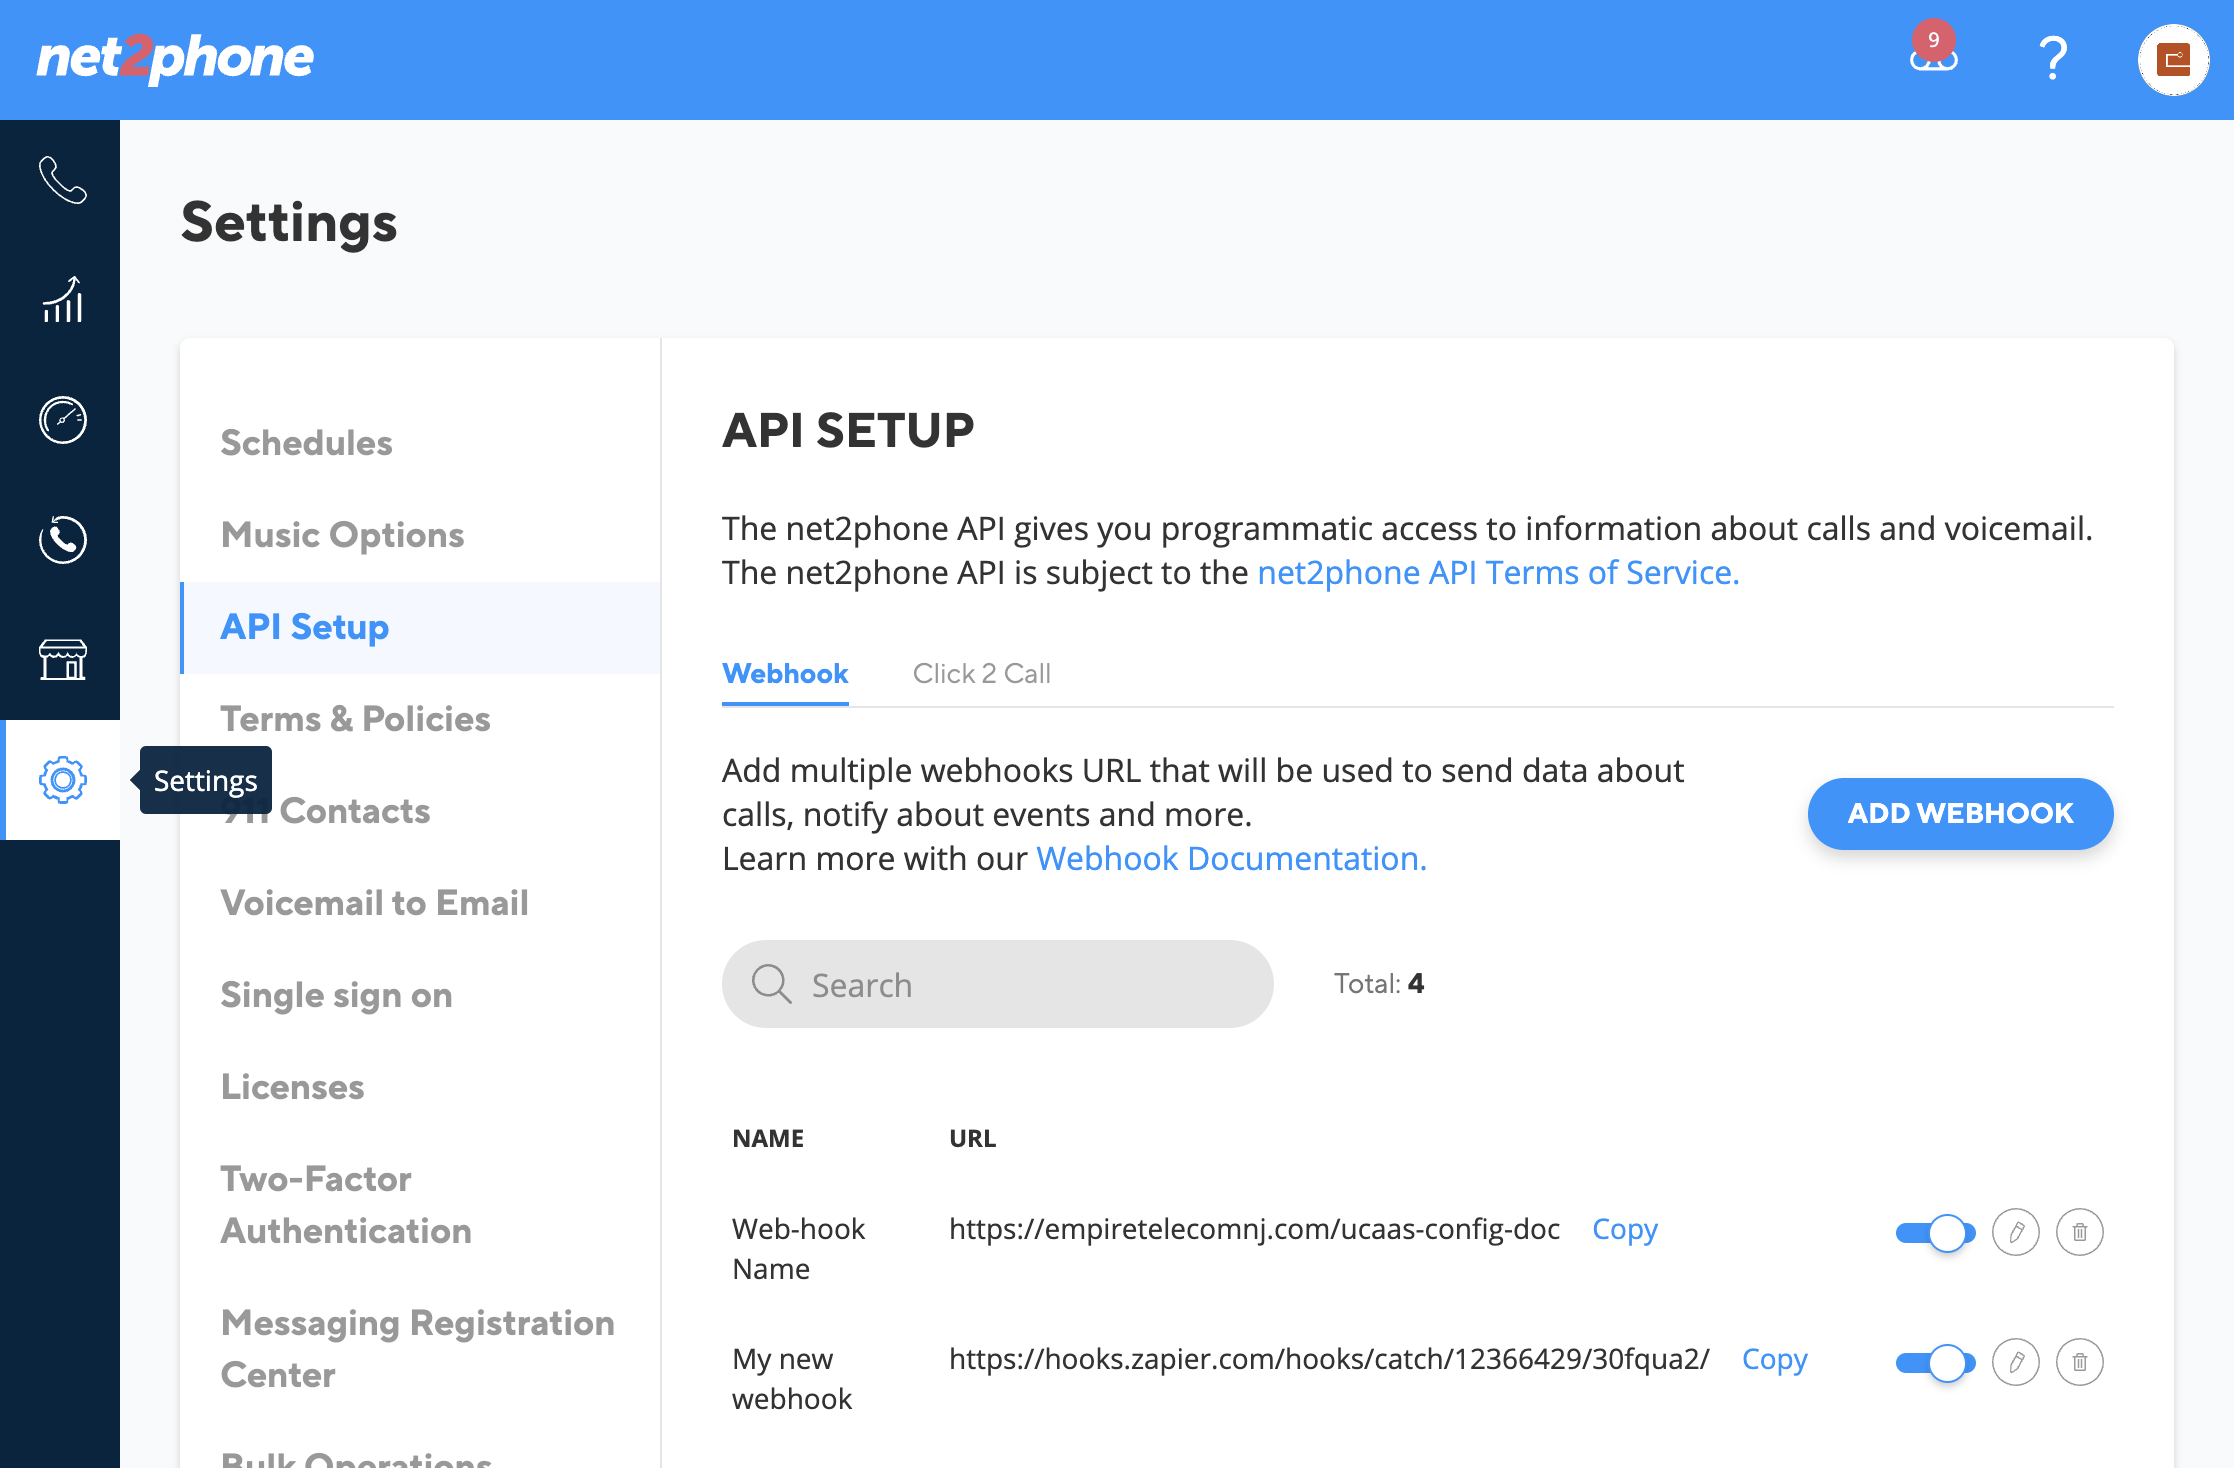Open the call history sidebar icon
This screenshot has width=2234, height=1468.
click(62, 540)
